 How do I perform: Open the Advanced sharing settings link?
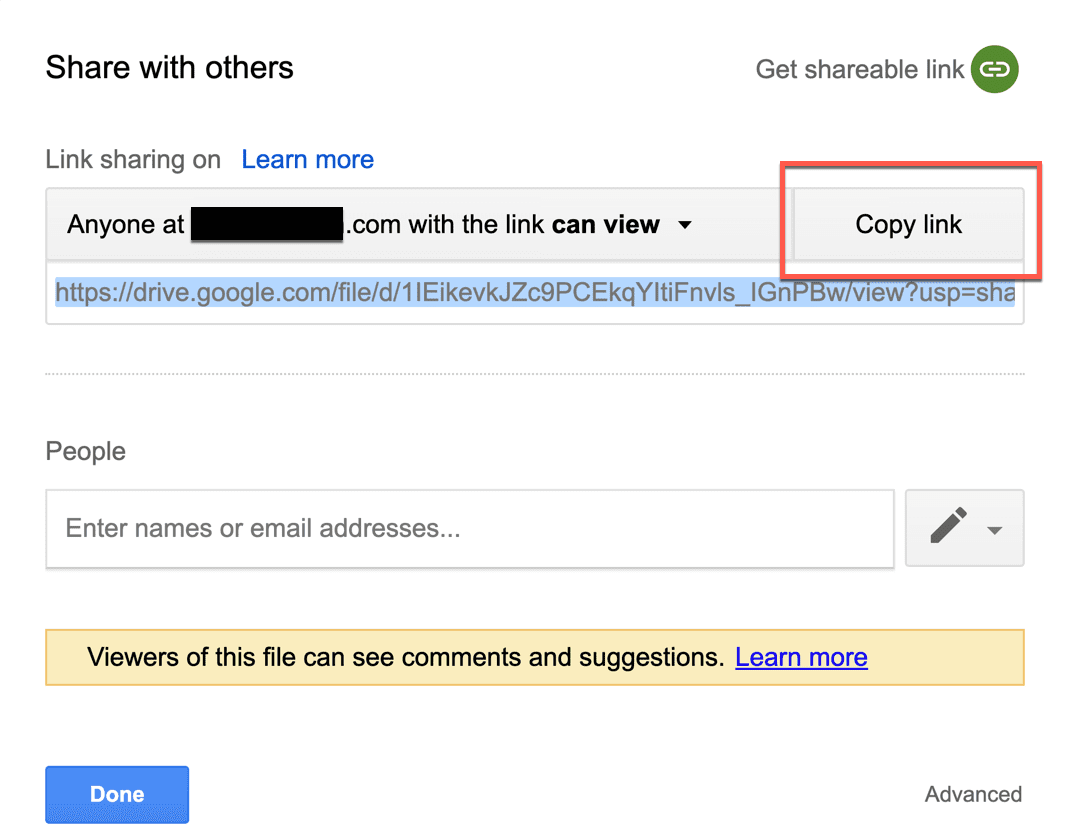(x=973, y=794)
